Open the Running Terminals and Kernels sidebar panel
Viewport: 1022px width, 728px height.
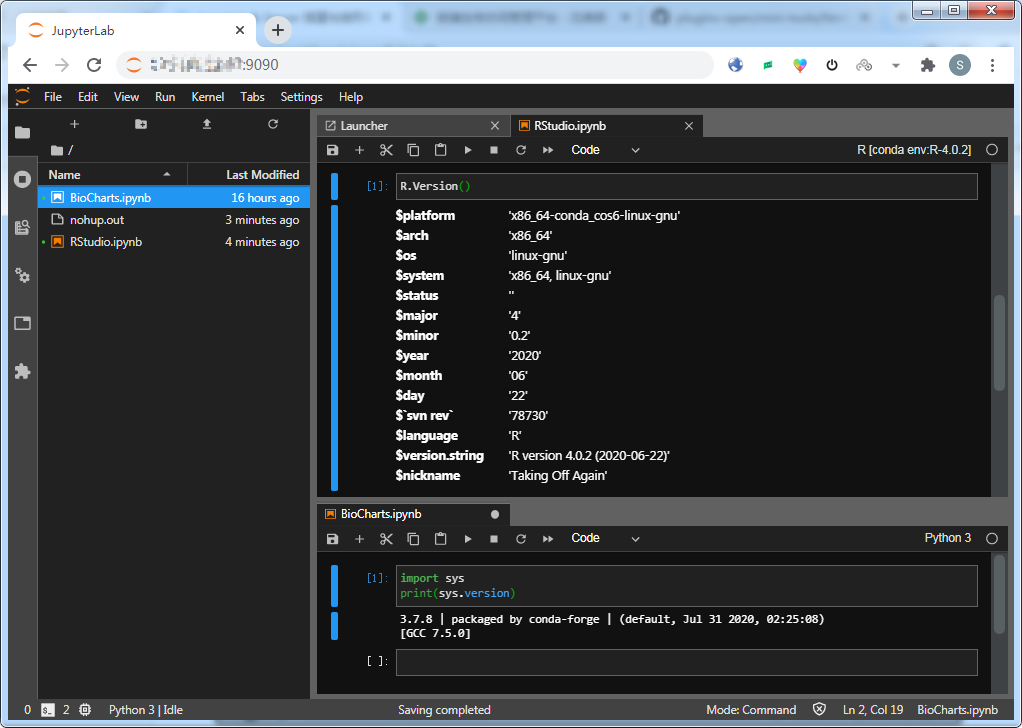[22, 180]
